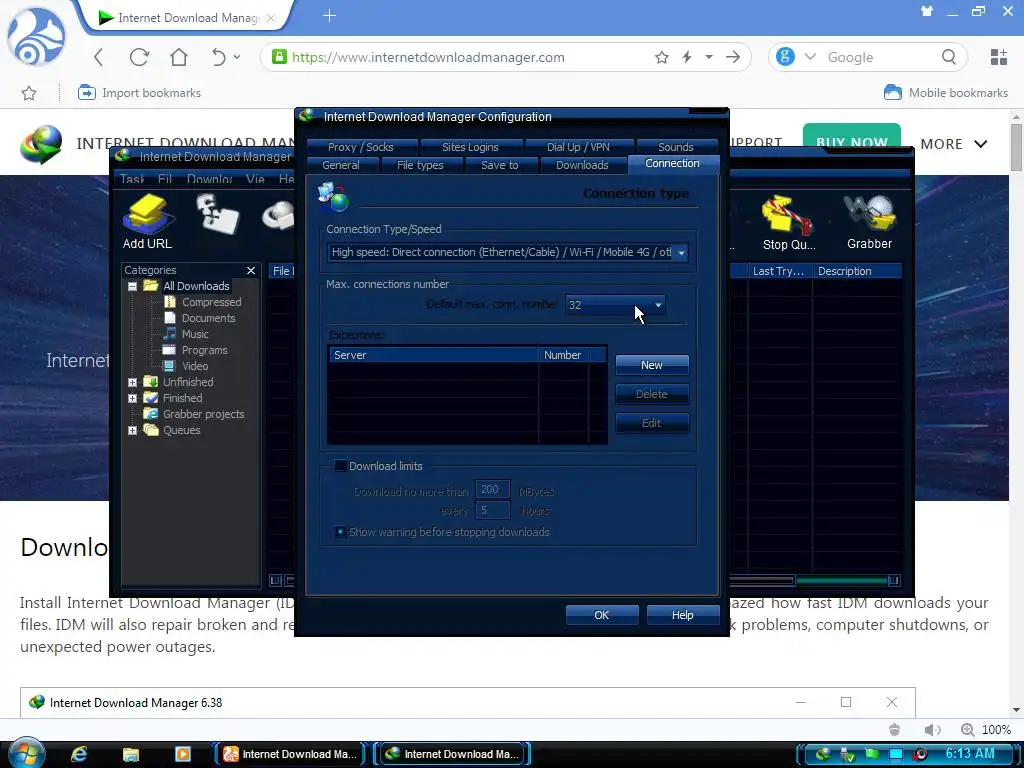Screen dimensions: 1024x768
Task: Click the Google search magnifier icon
Action: point(949,57)
